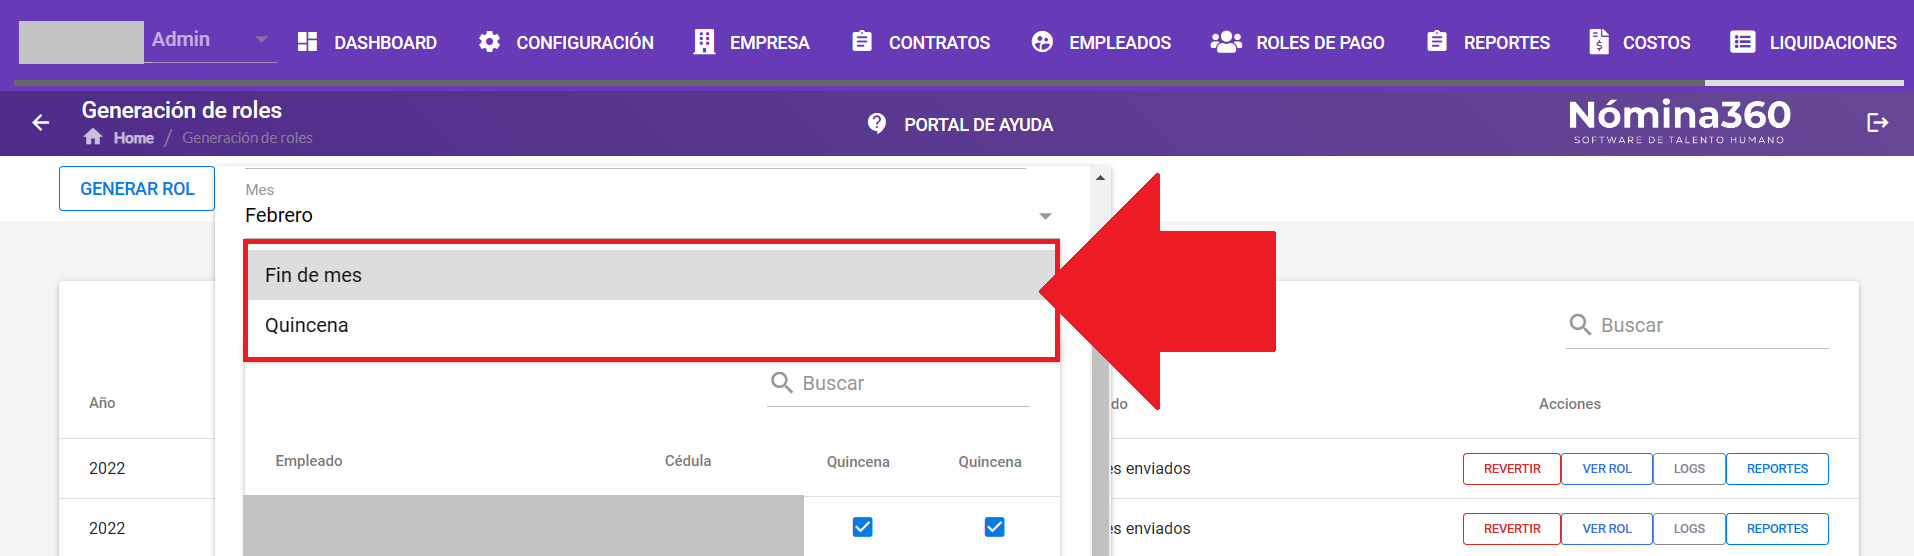Click the GENERAR ROL button
Image resolution: width=1914 pixels, height=556 pixels.
[x=137, y=189]
